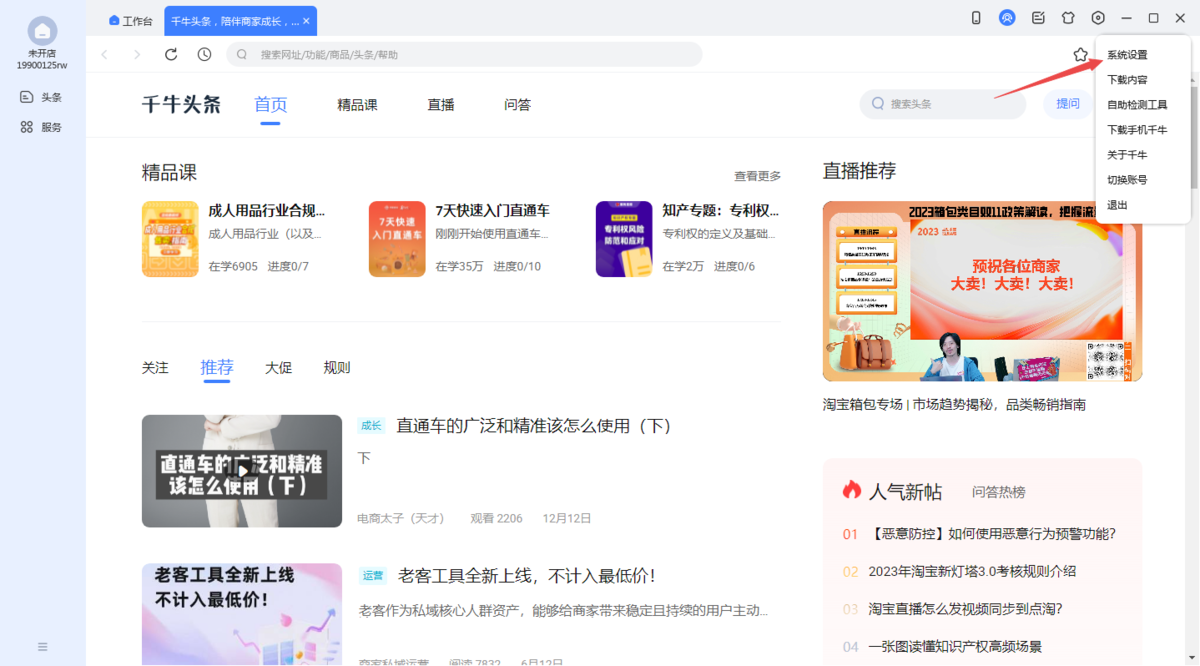Open the live stream recommendation thumbnail

point(982,291)
